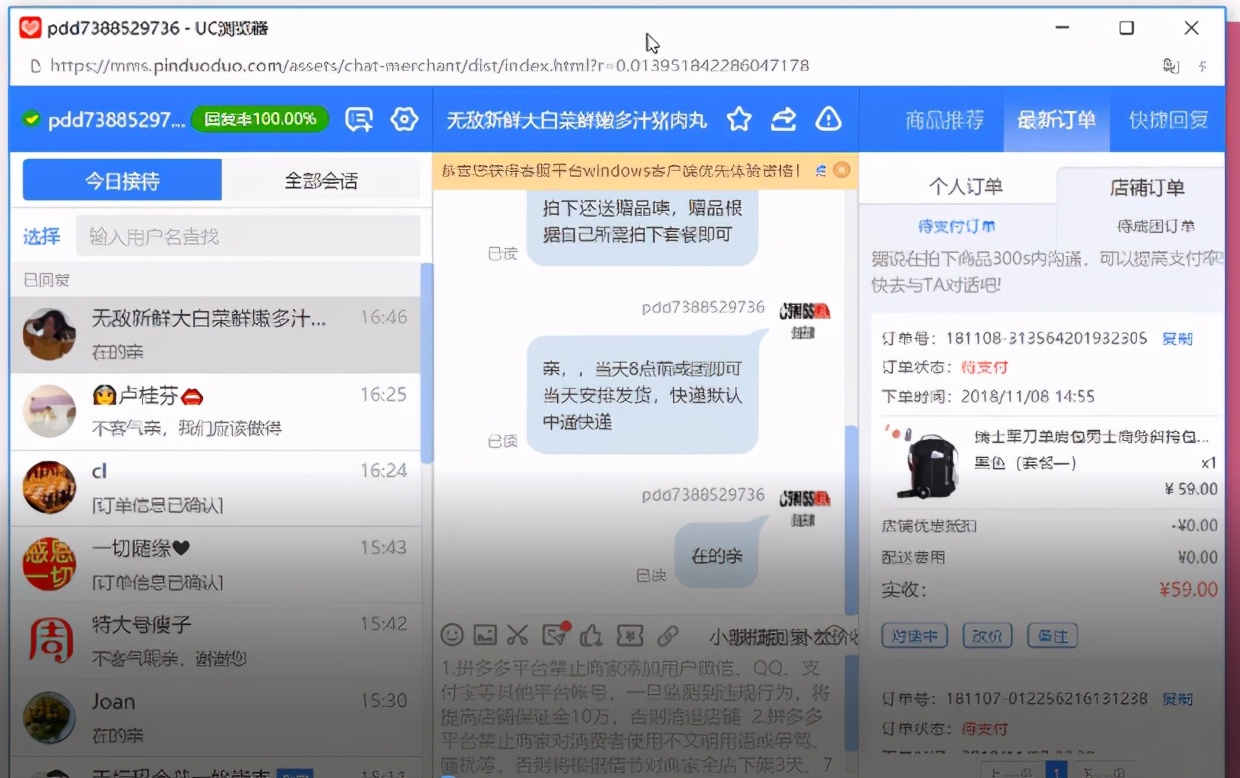Expand the 选择 selection dropdown
Image resolution: width=1240 pixels, height=778 pixels.
click(x=41, y=236)
